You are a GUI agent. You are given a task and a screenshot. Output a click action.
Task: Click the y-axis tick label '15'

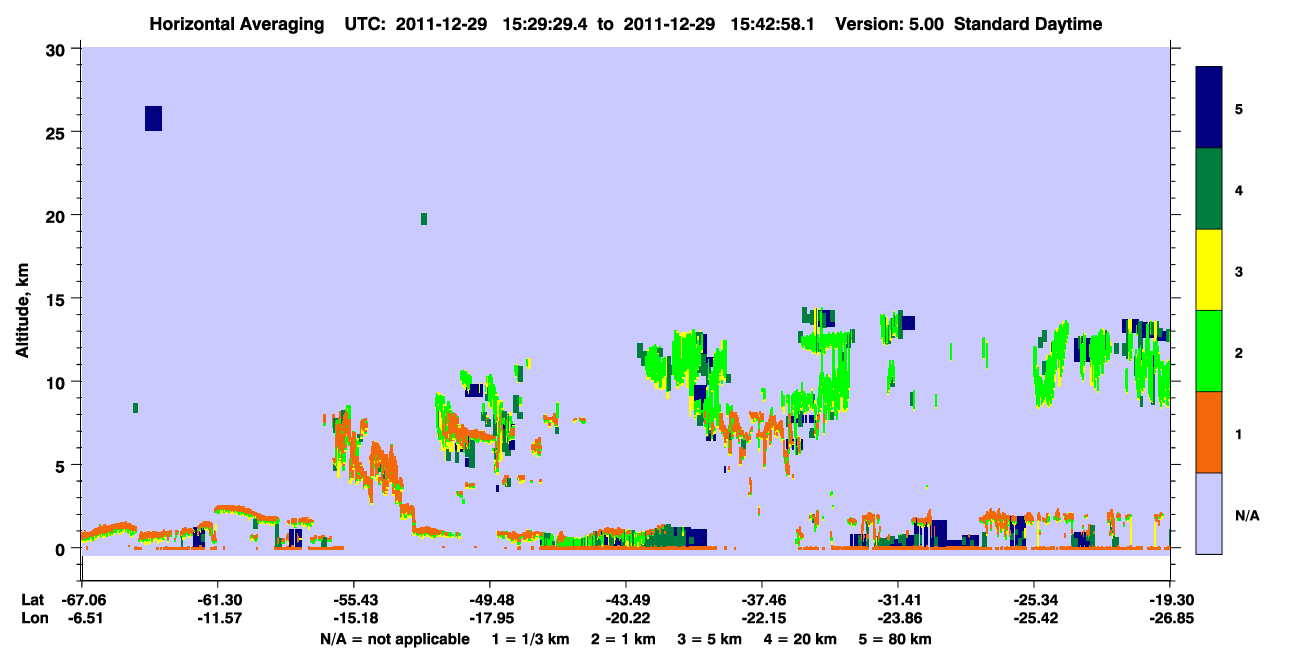coord(58,299)
